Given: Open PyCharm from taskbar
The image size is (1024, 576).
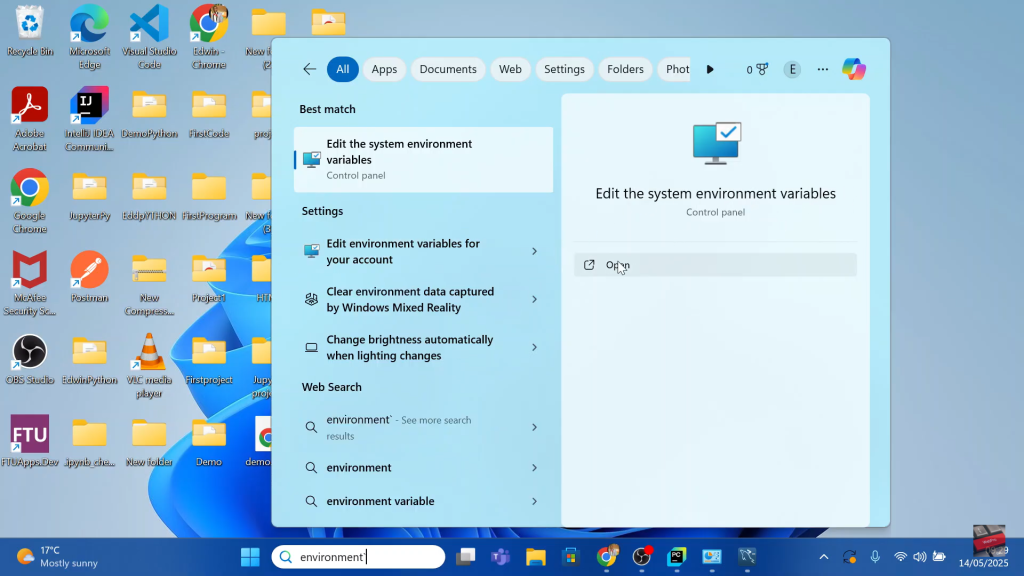Looking at the screenshot, I should click(x=677, y=557).
